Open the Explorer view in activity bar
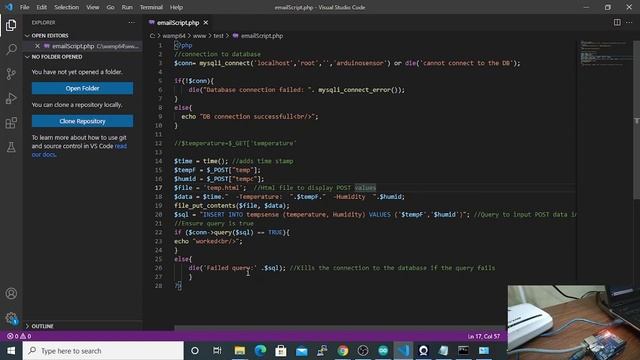The height and width of the screenshot is (360, 640). coord(11,25)
